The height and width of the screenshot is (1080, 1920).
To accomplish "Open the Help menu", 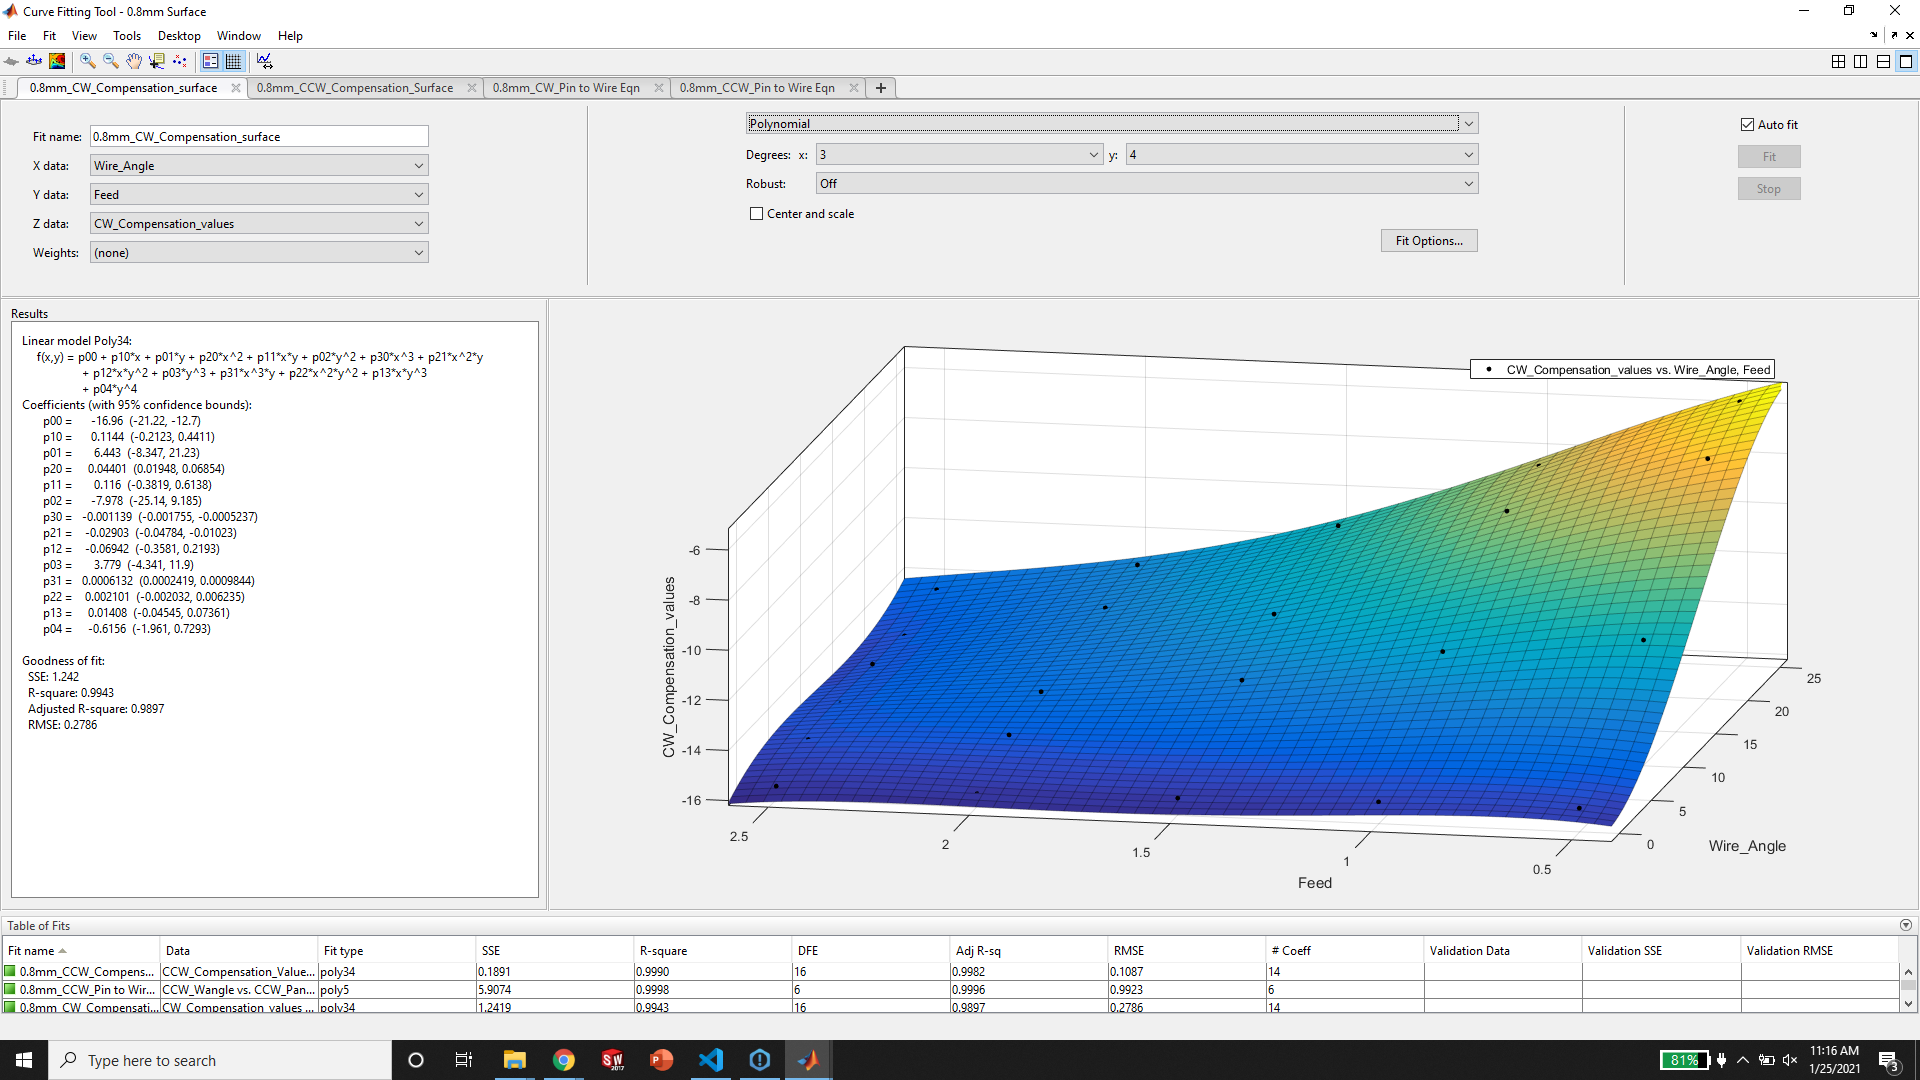I will (x=290, y=36).
